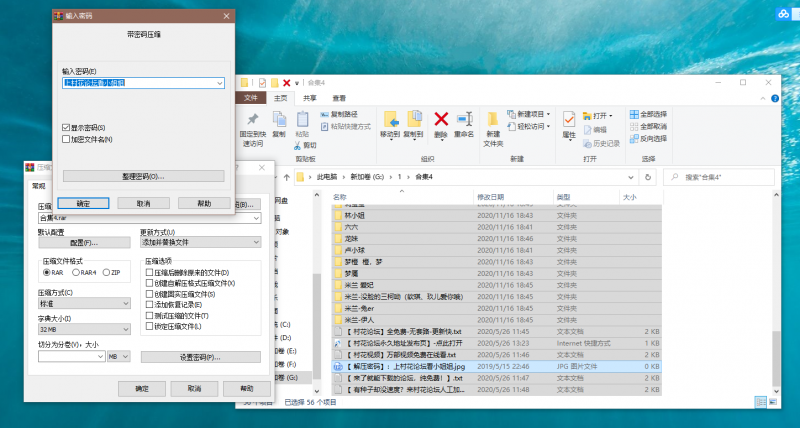The width and height of the screenshot is (800, 428).
Task: Switch to the Share (共享) ribbon tab
Action: [310, 98]
